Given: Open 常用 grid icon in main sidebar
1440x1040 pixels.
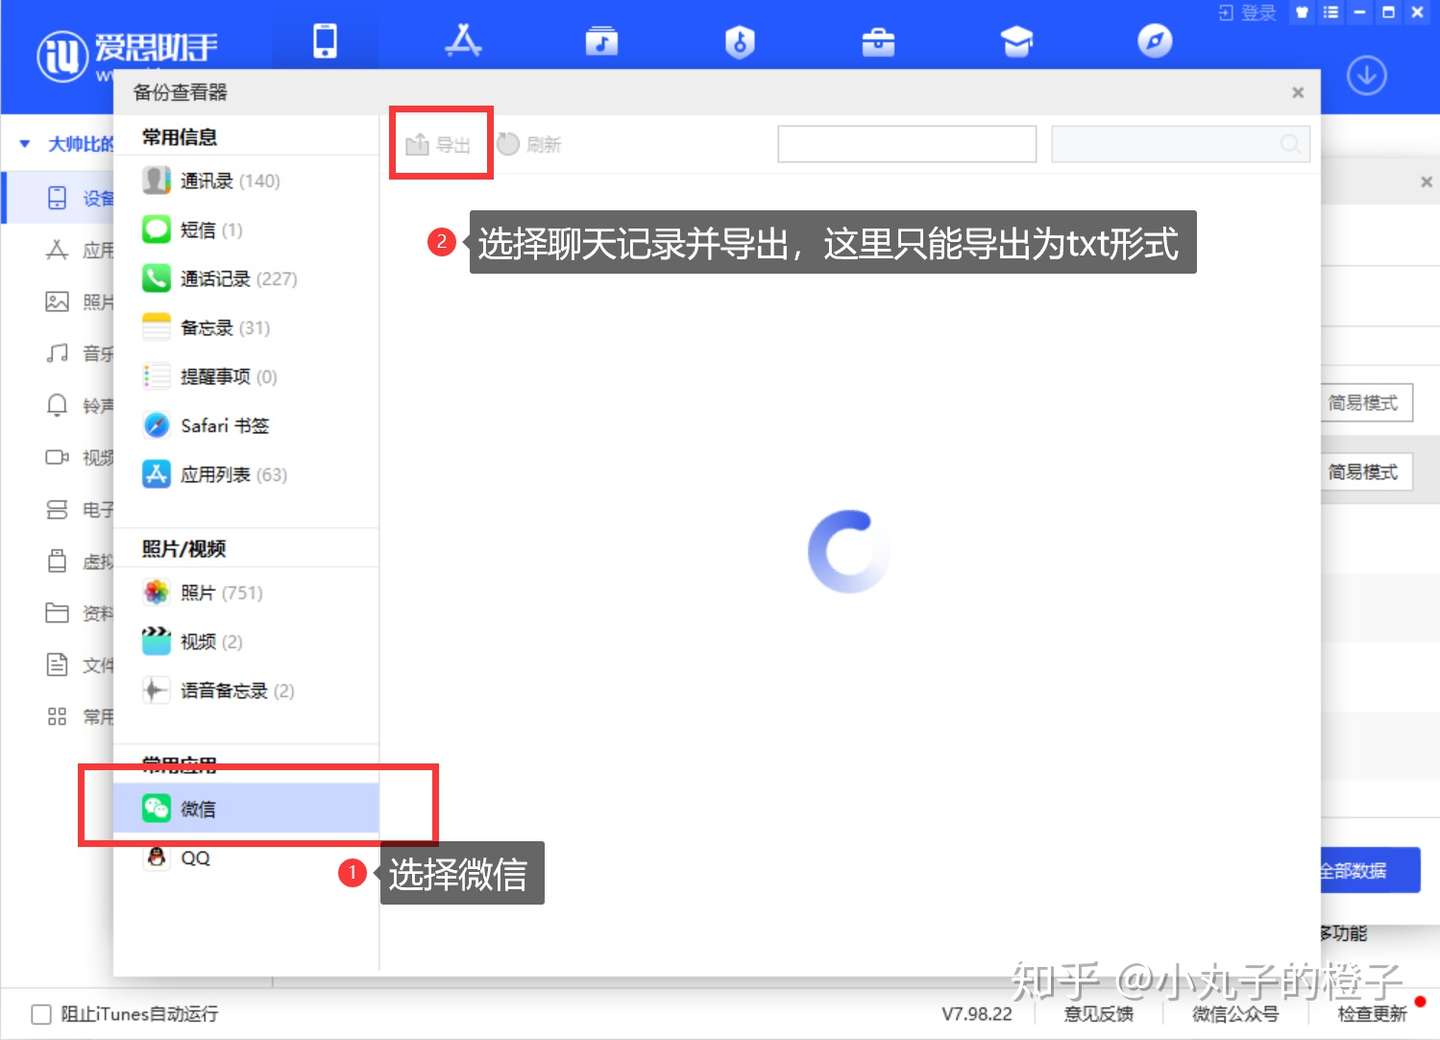Looking at the screenshot, I should pos(57,717).
